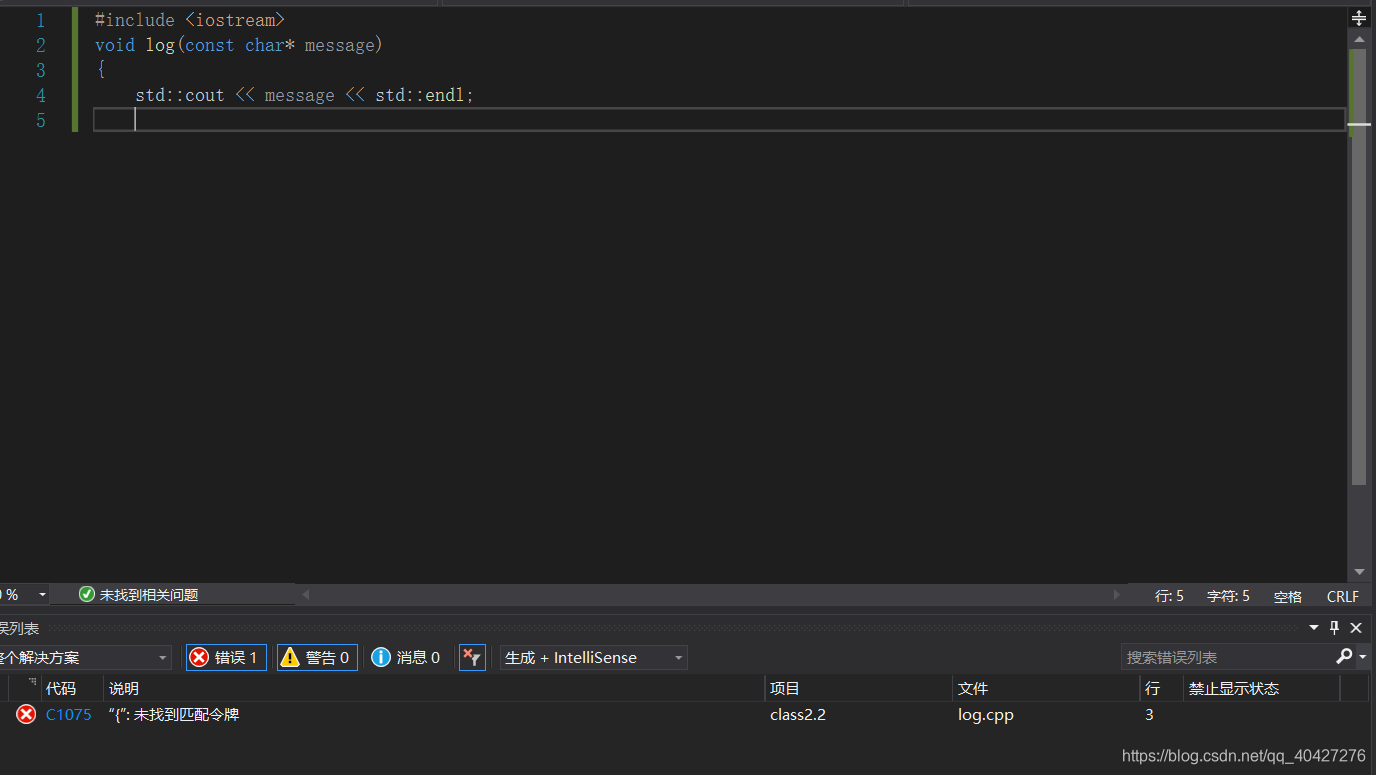Click the 行: 5 line indicator
The width and height of the screenshot is (1376, 775).
coord(1169,596)
